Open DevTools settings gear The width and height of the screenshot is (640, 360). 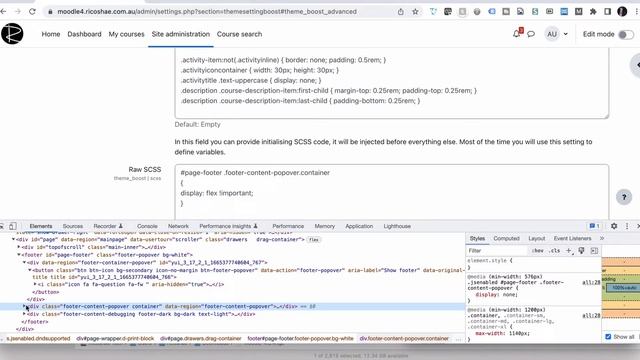click(x=614, y=226)
